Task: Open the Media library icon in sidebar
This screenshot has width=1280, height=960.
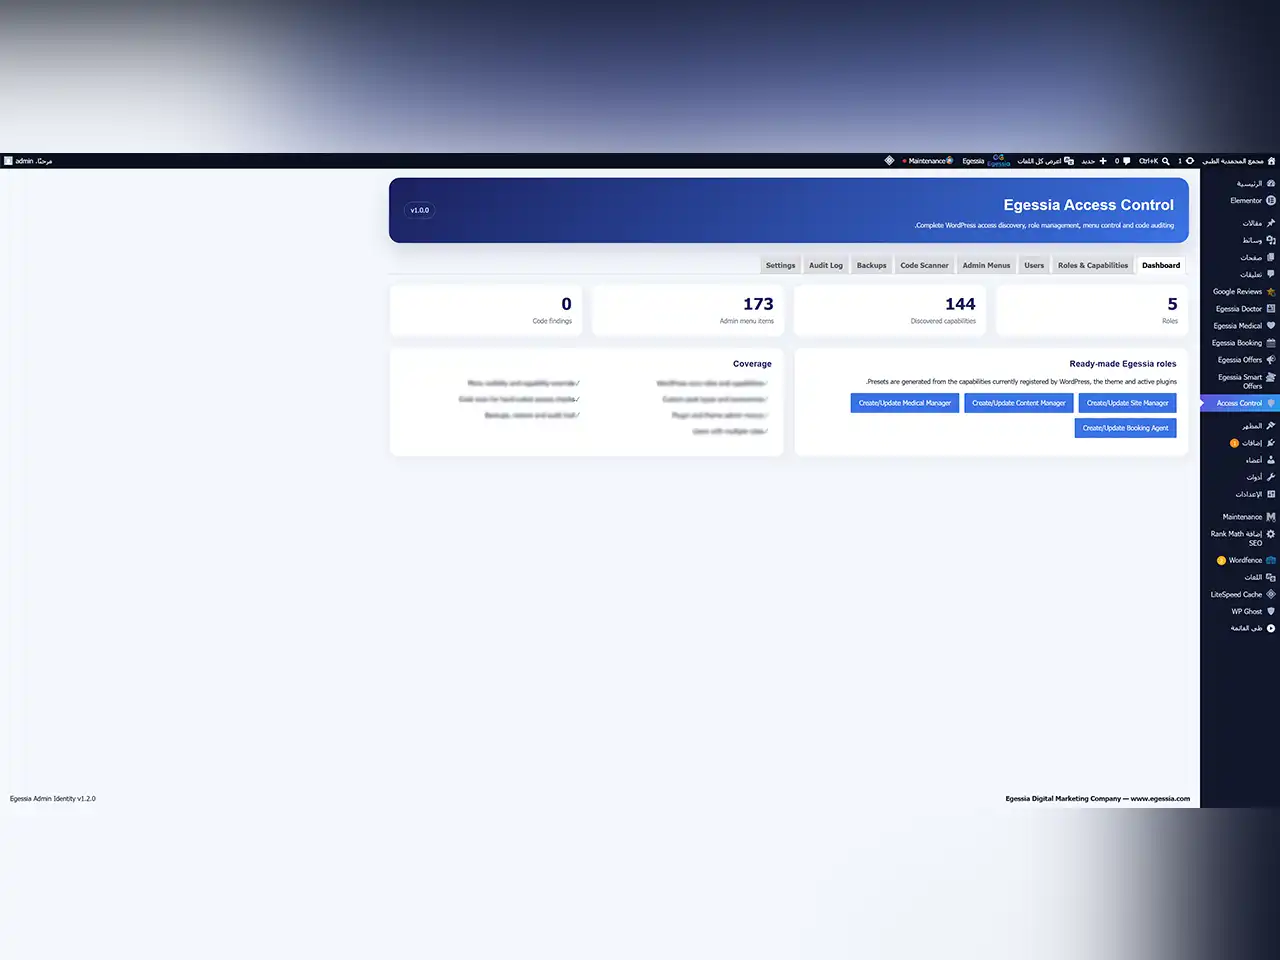Action: pyautogui.click(x=1271, y=240)
